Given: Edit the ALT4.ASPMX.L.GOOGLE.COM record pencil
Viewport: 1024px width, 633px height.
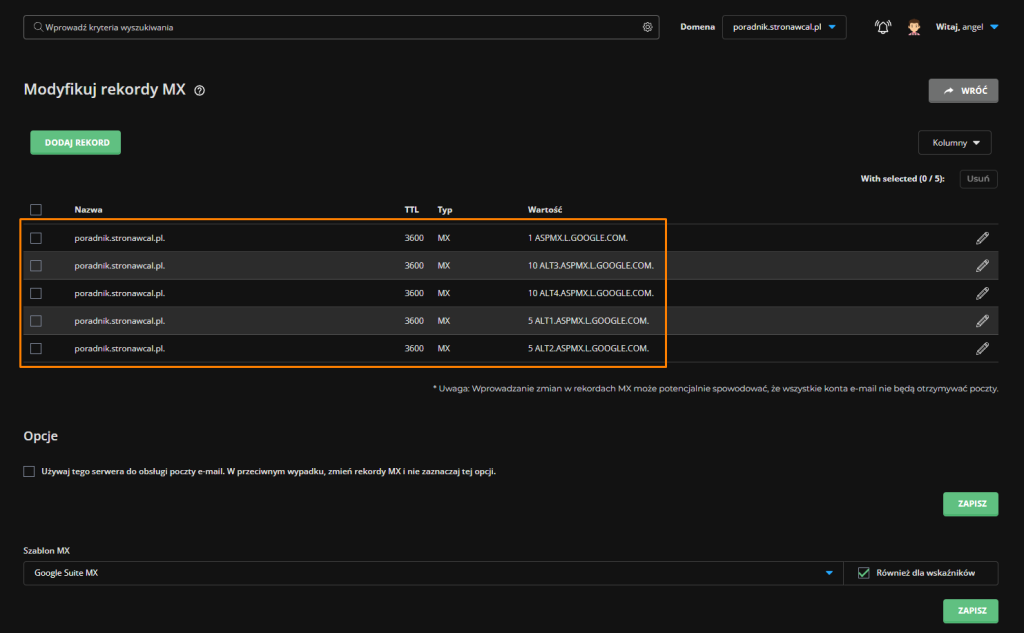Looking at the screenshot, I should [x=982, y=293].
